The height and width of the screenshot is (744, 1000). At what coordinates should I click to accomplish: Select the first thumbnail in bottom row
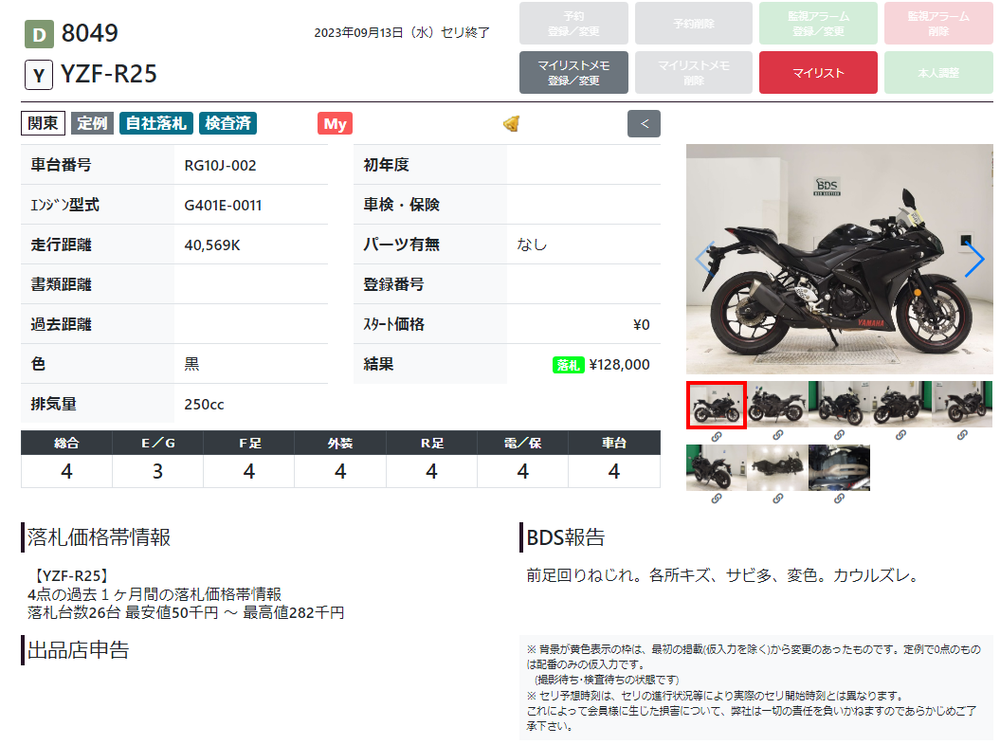[716, 467]
